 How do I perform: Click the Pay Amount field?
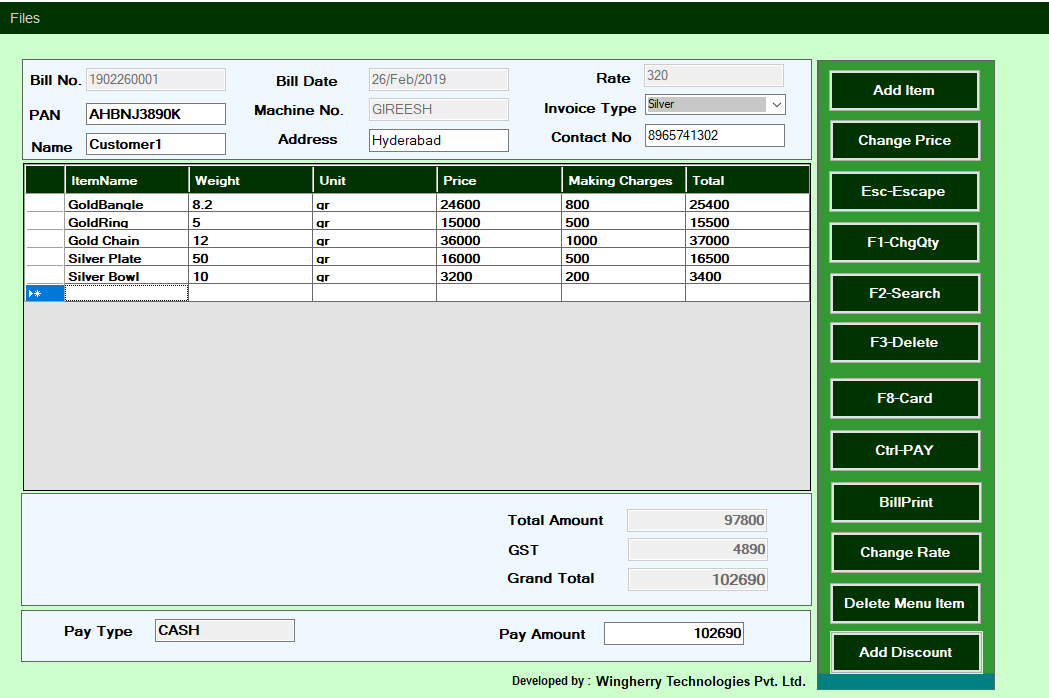(674, 633)
